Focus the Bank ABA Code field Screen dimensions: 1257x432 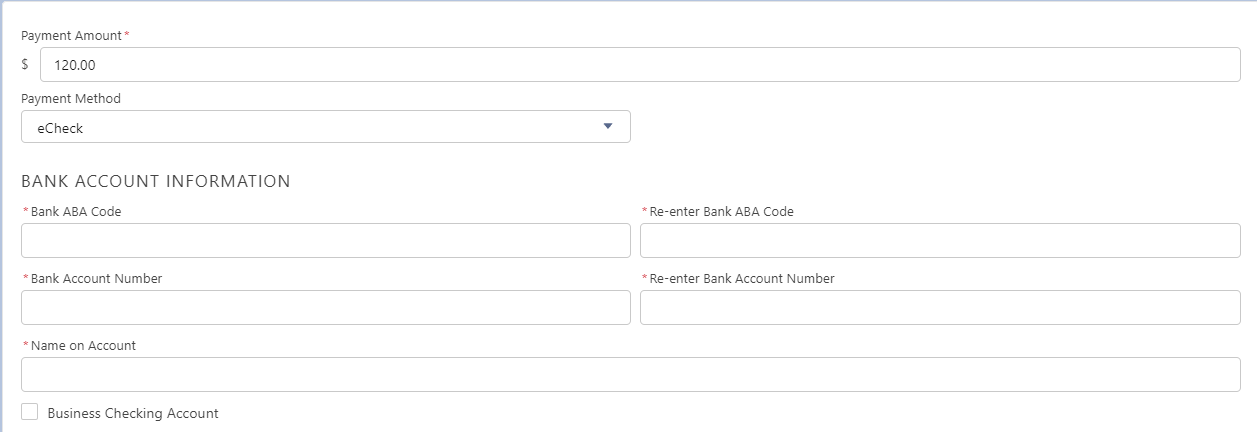325,240
